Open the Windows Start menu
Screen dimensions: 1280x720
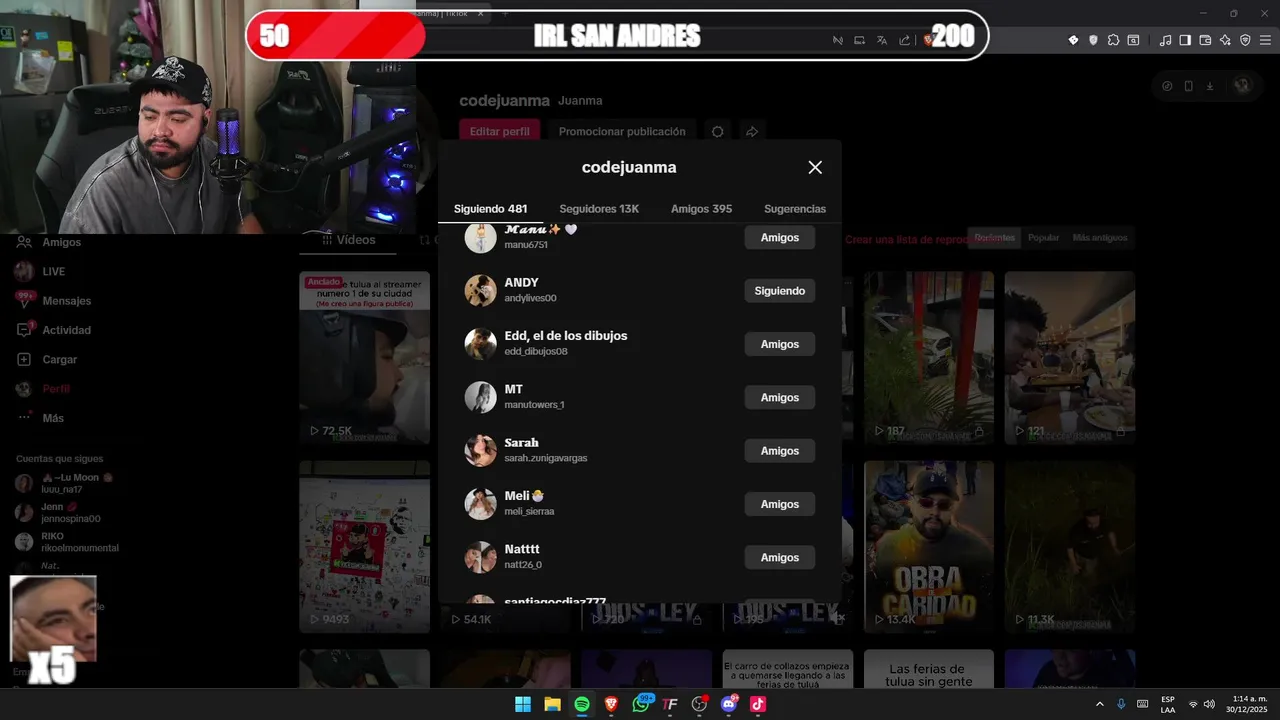pyautogui.click(x=523, y=704)
